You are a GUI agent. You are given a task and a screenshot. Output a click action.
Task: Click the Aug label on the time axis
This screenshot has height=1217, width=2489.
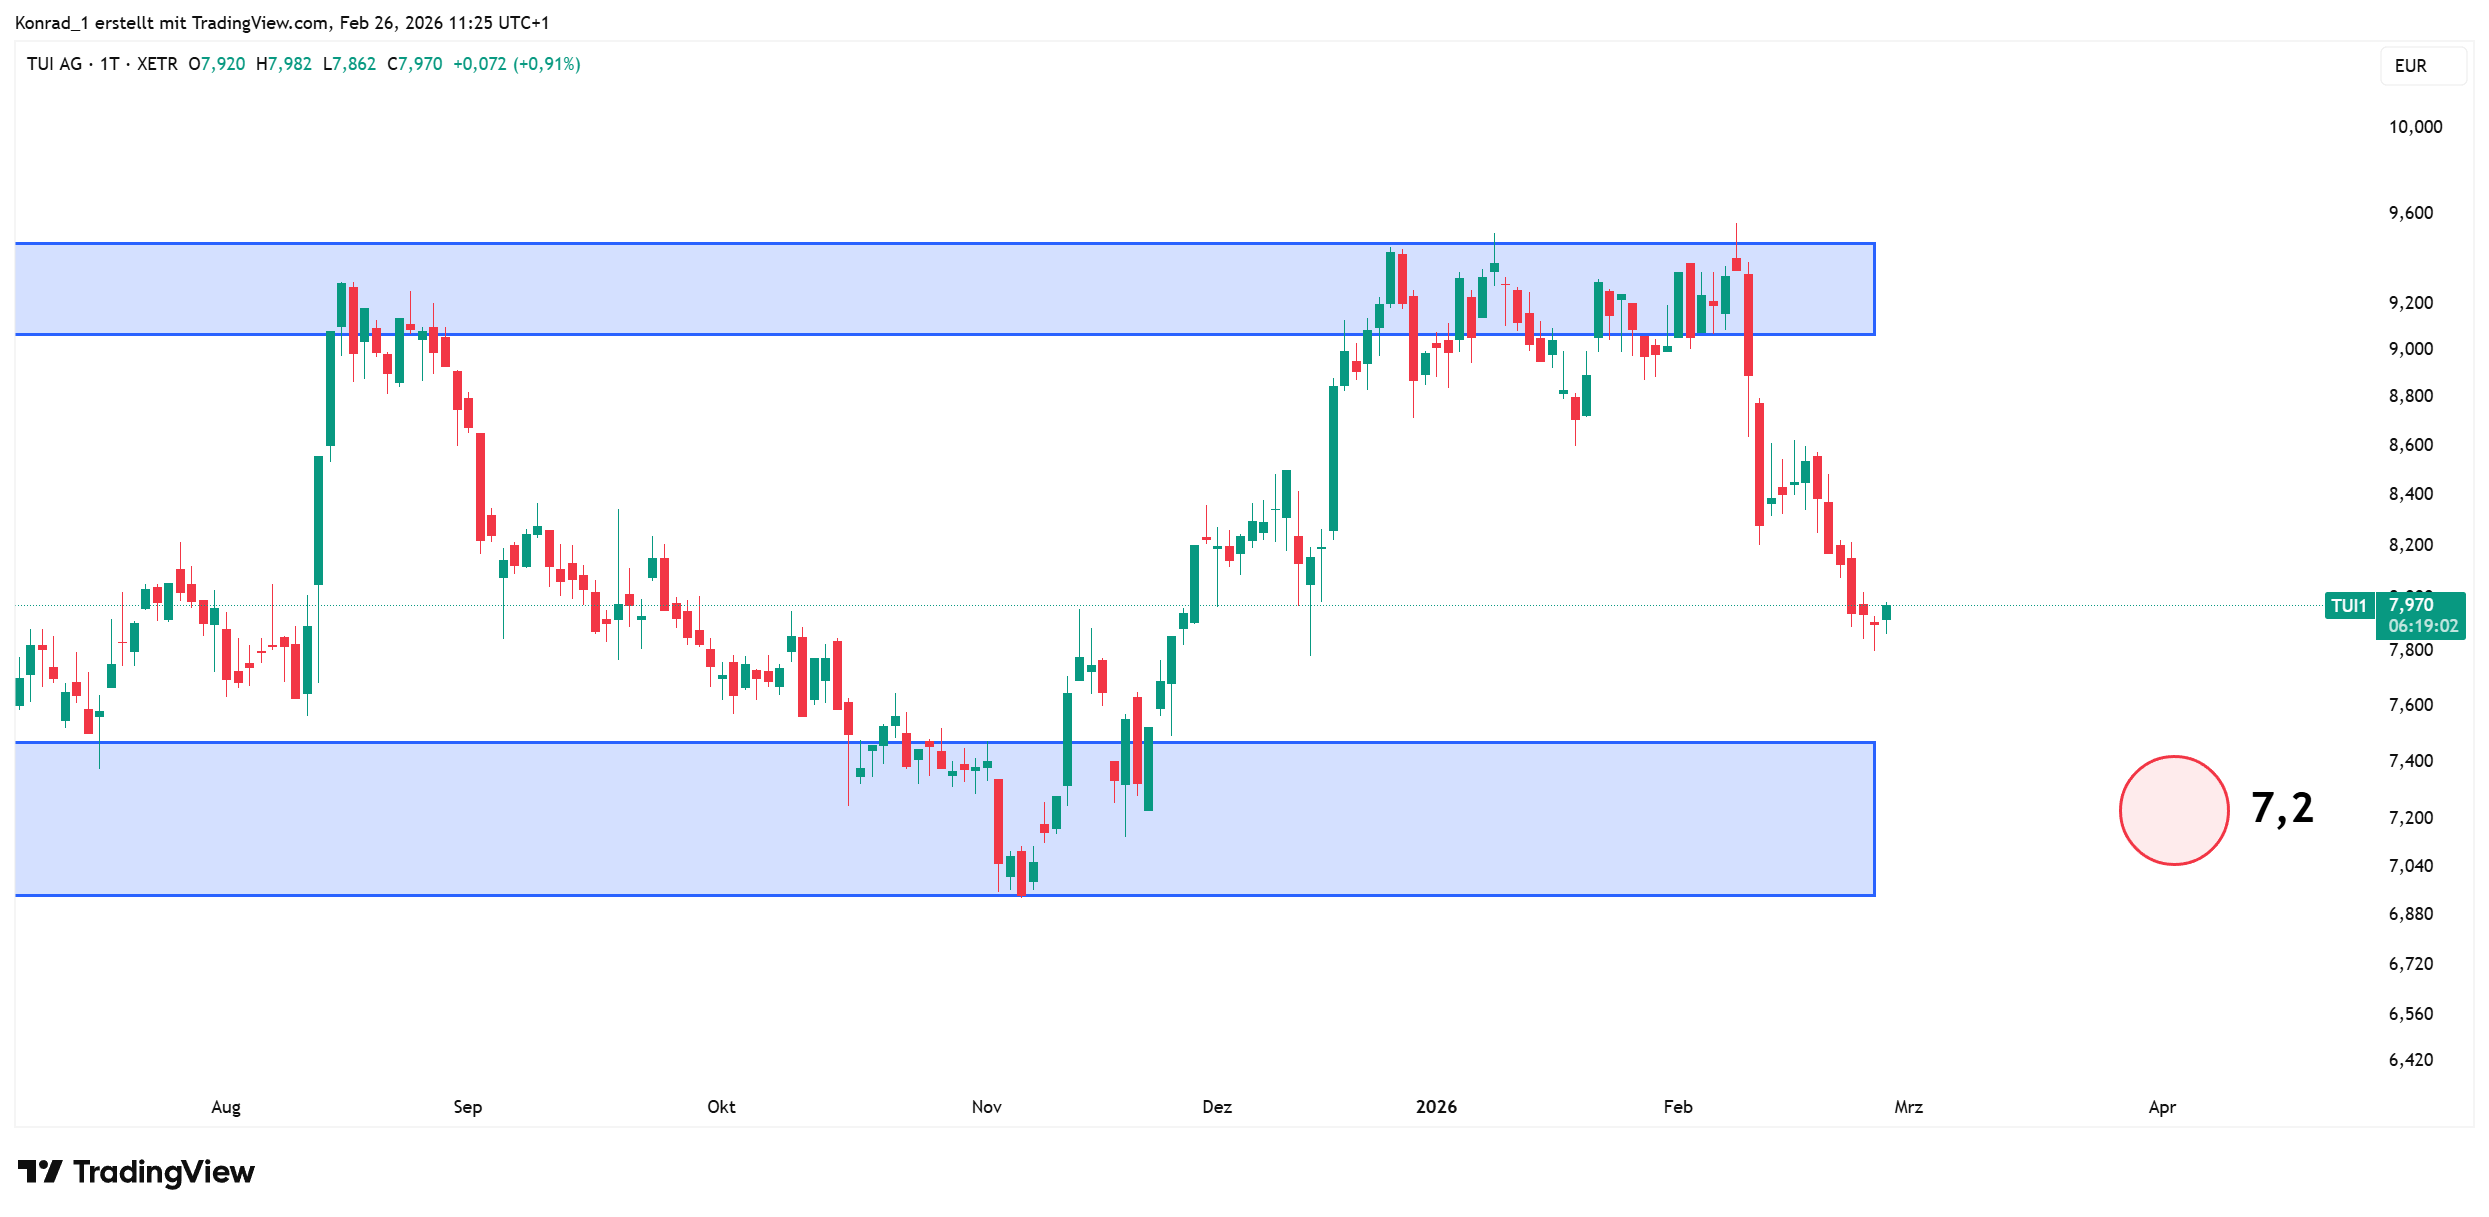click(x=226, y=1107)
